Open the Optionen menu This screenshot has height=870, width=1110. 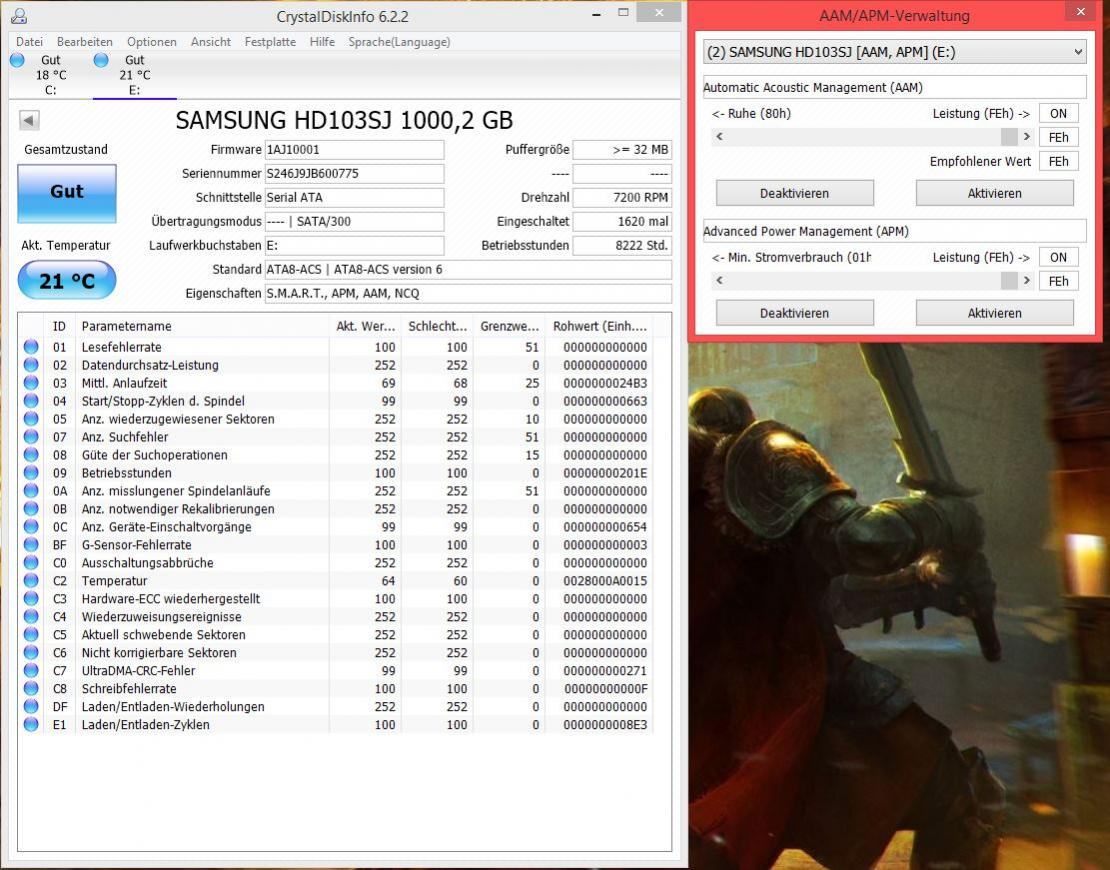click(x=151, y=42)
